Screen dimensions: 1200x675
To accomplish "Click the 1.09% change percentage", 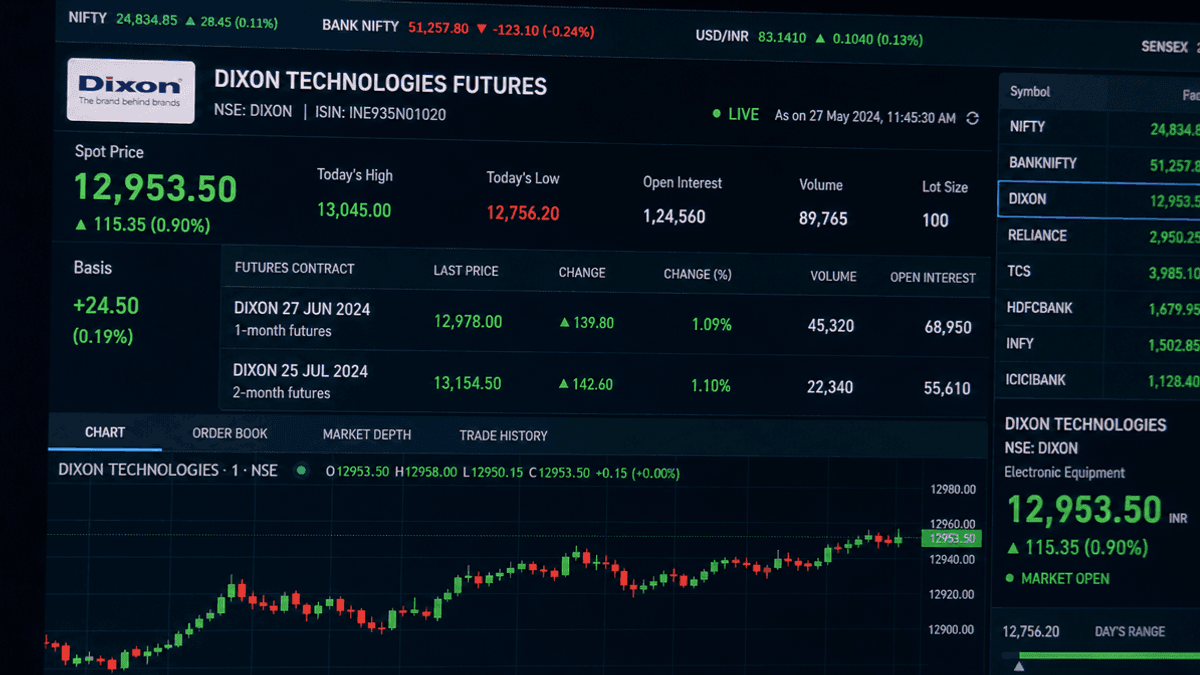I will 711,324.
